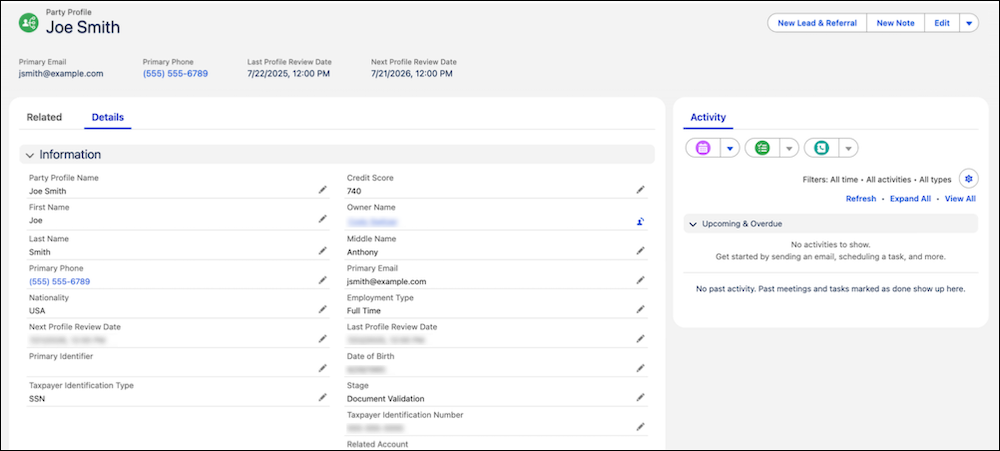Collapse the Upcoming & Overdue section
This screenshot has width=1000, height=451.
click(692, 224)
